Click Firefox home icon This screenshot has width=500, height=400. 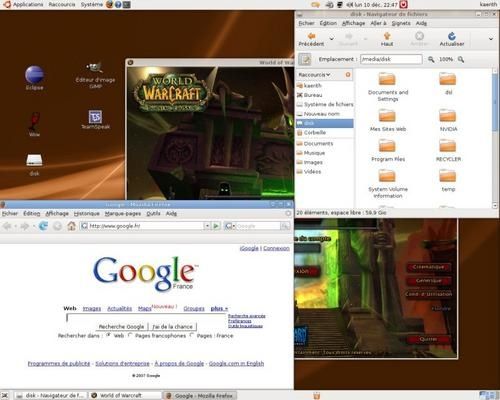(x=71, y=226)
